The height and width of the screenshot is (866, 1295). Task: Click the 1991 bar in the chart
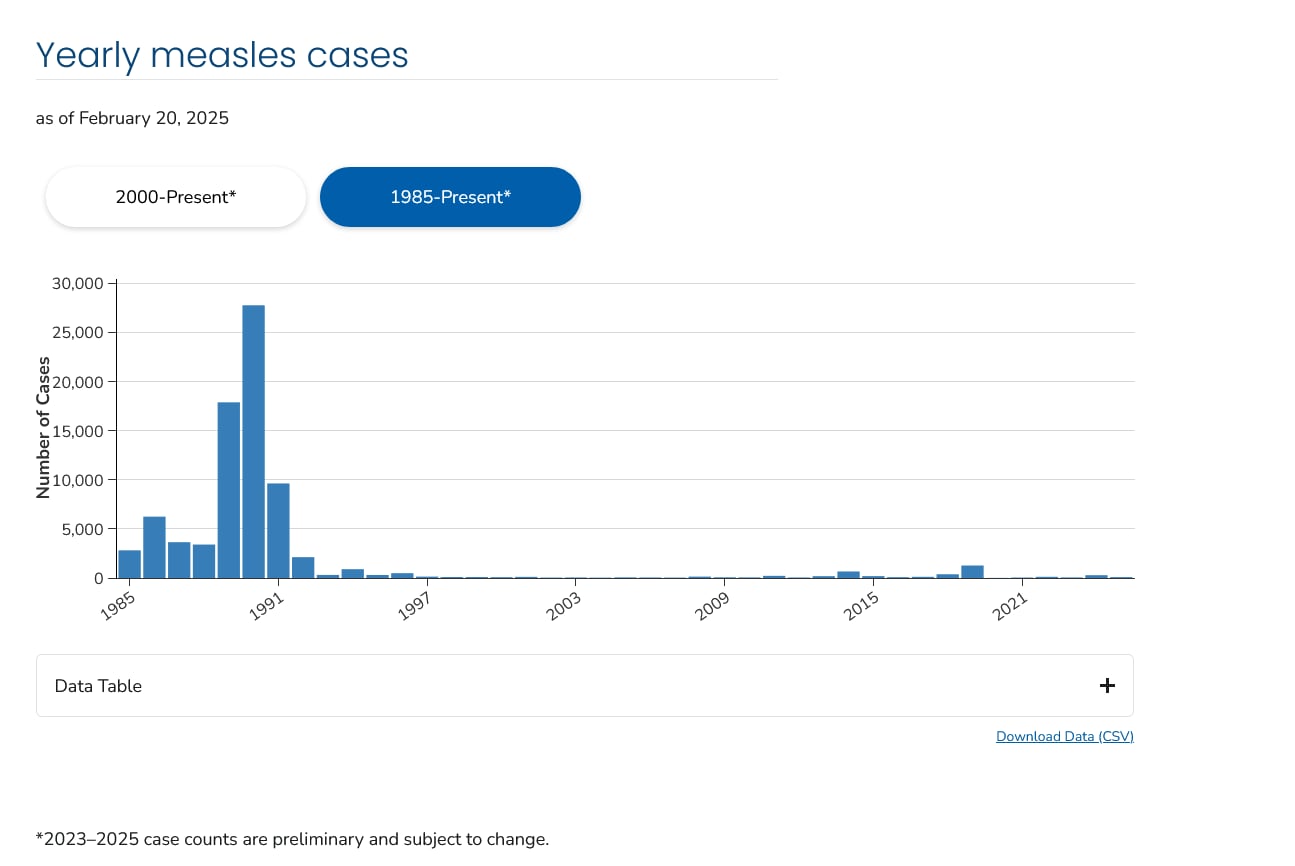278,530
